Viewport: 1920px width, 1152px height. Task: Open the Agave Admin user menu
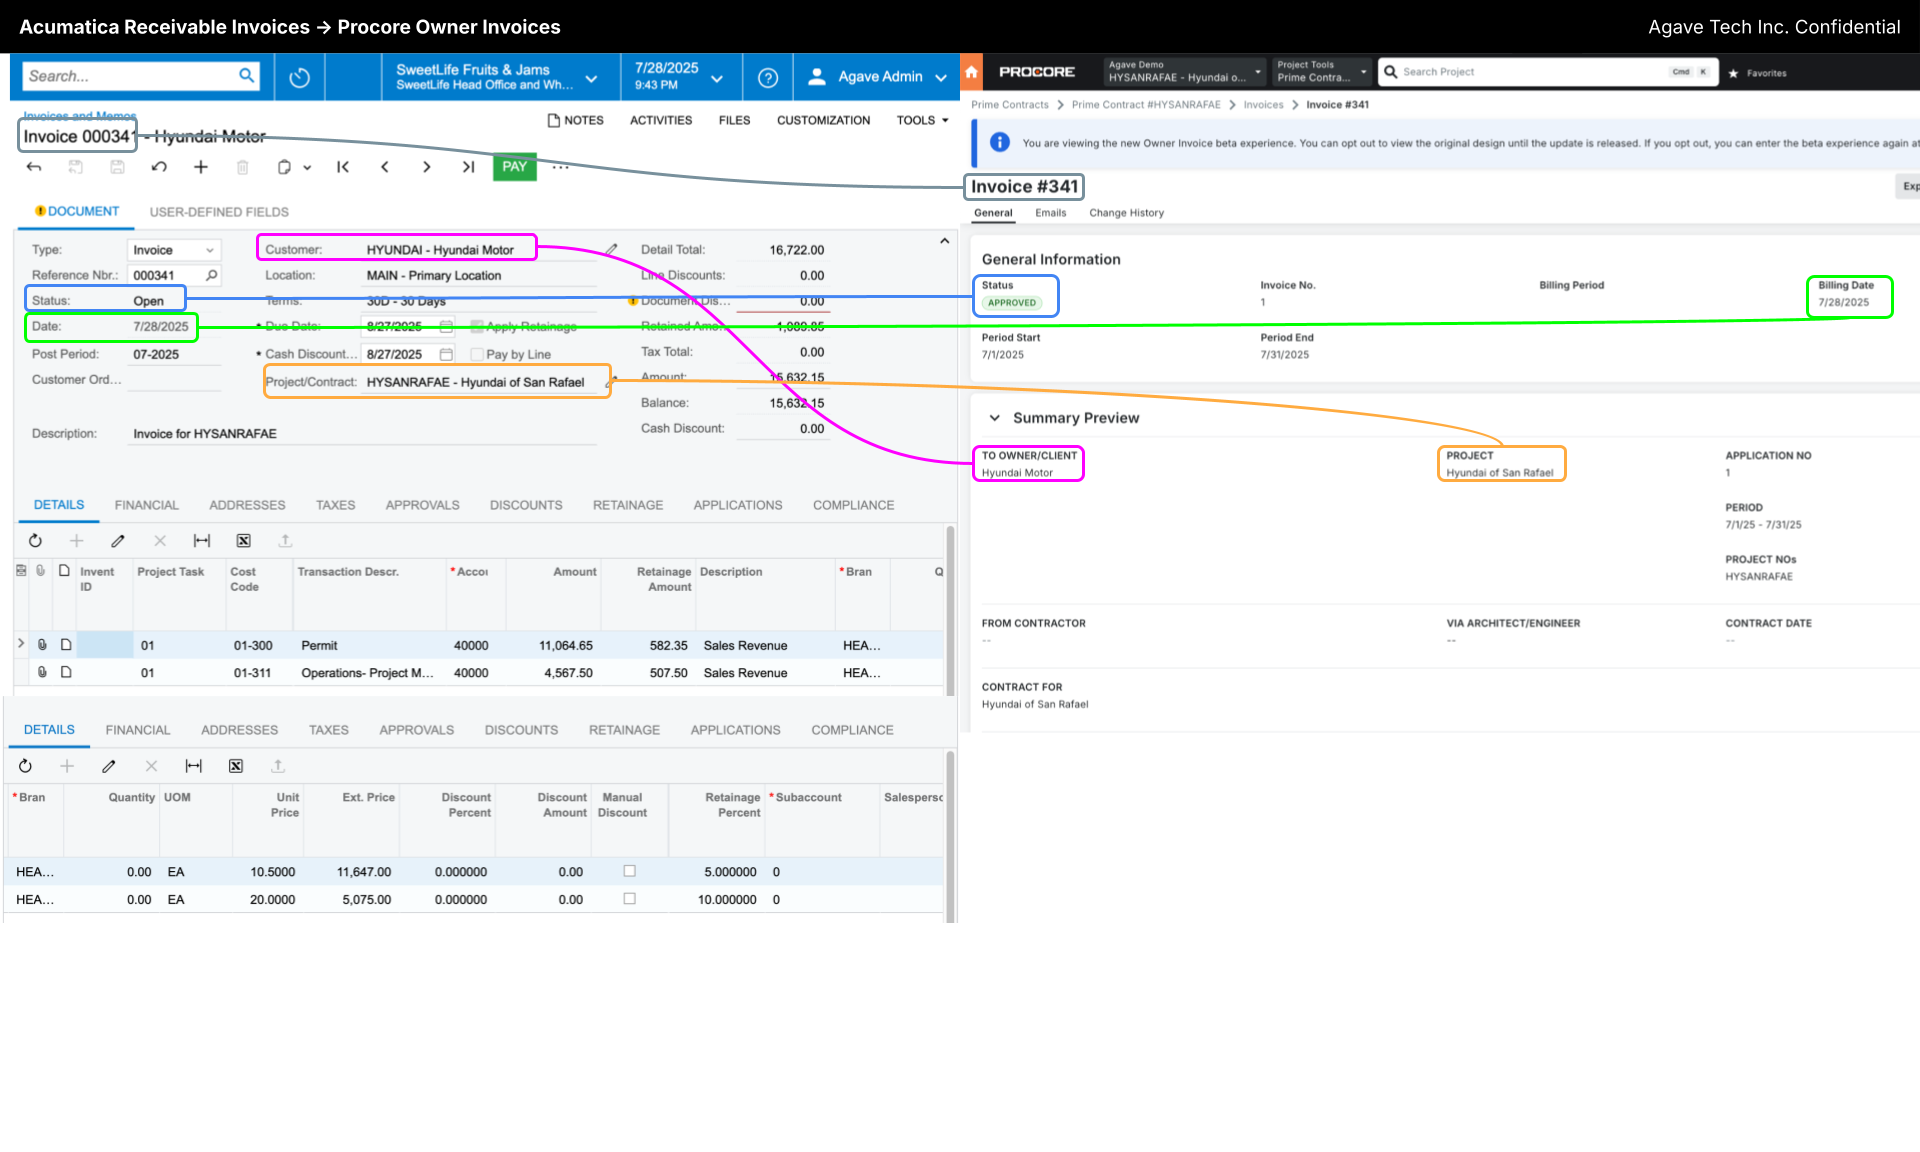pos(876,77)
